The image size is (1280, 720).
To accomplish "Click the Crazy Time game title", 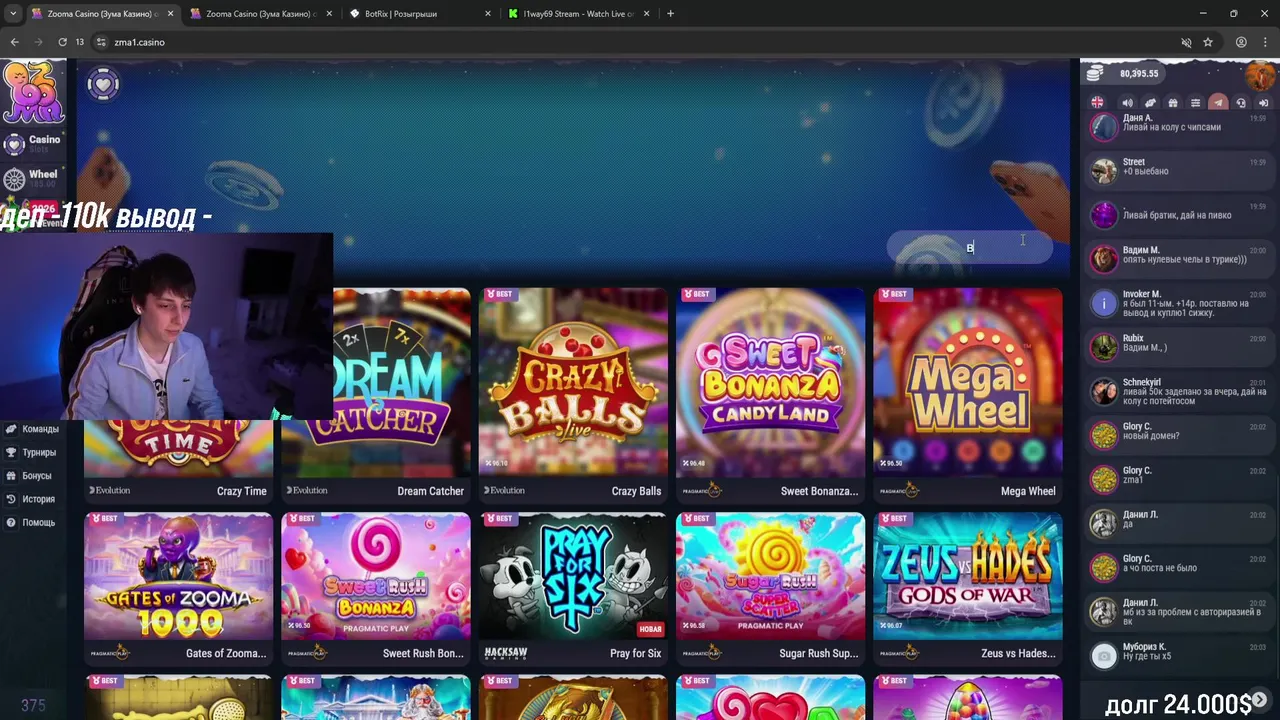I will 242,491.
